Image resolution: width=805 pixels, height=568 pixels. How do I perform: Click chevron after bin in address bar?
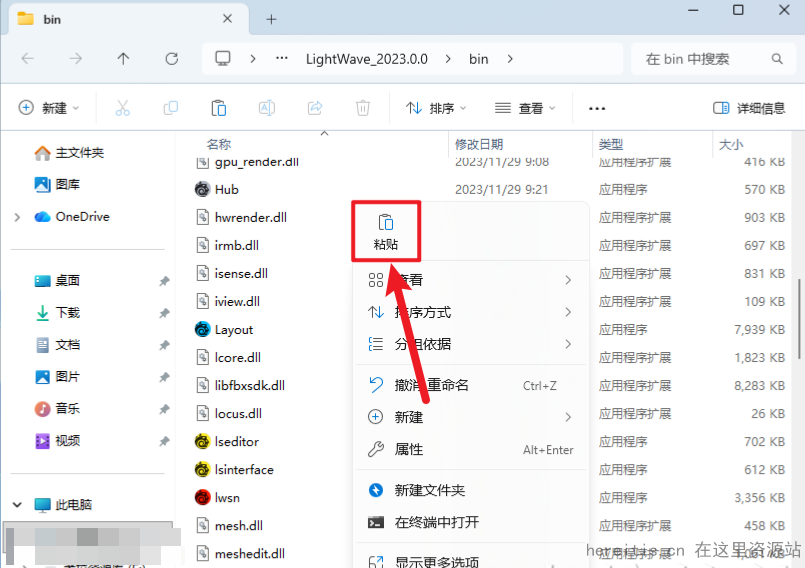pos(510,59)
